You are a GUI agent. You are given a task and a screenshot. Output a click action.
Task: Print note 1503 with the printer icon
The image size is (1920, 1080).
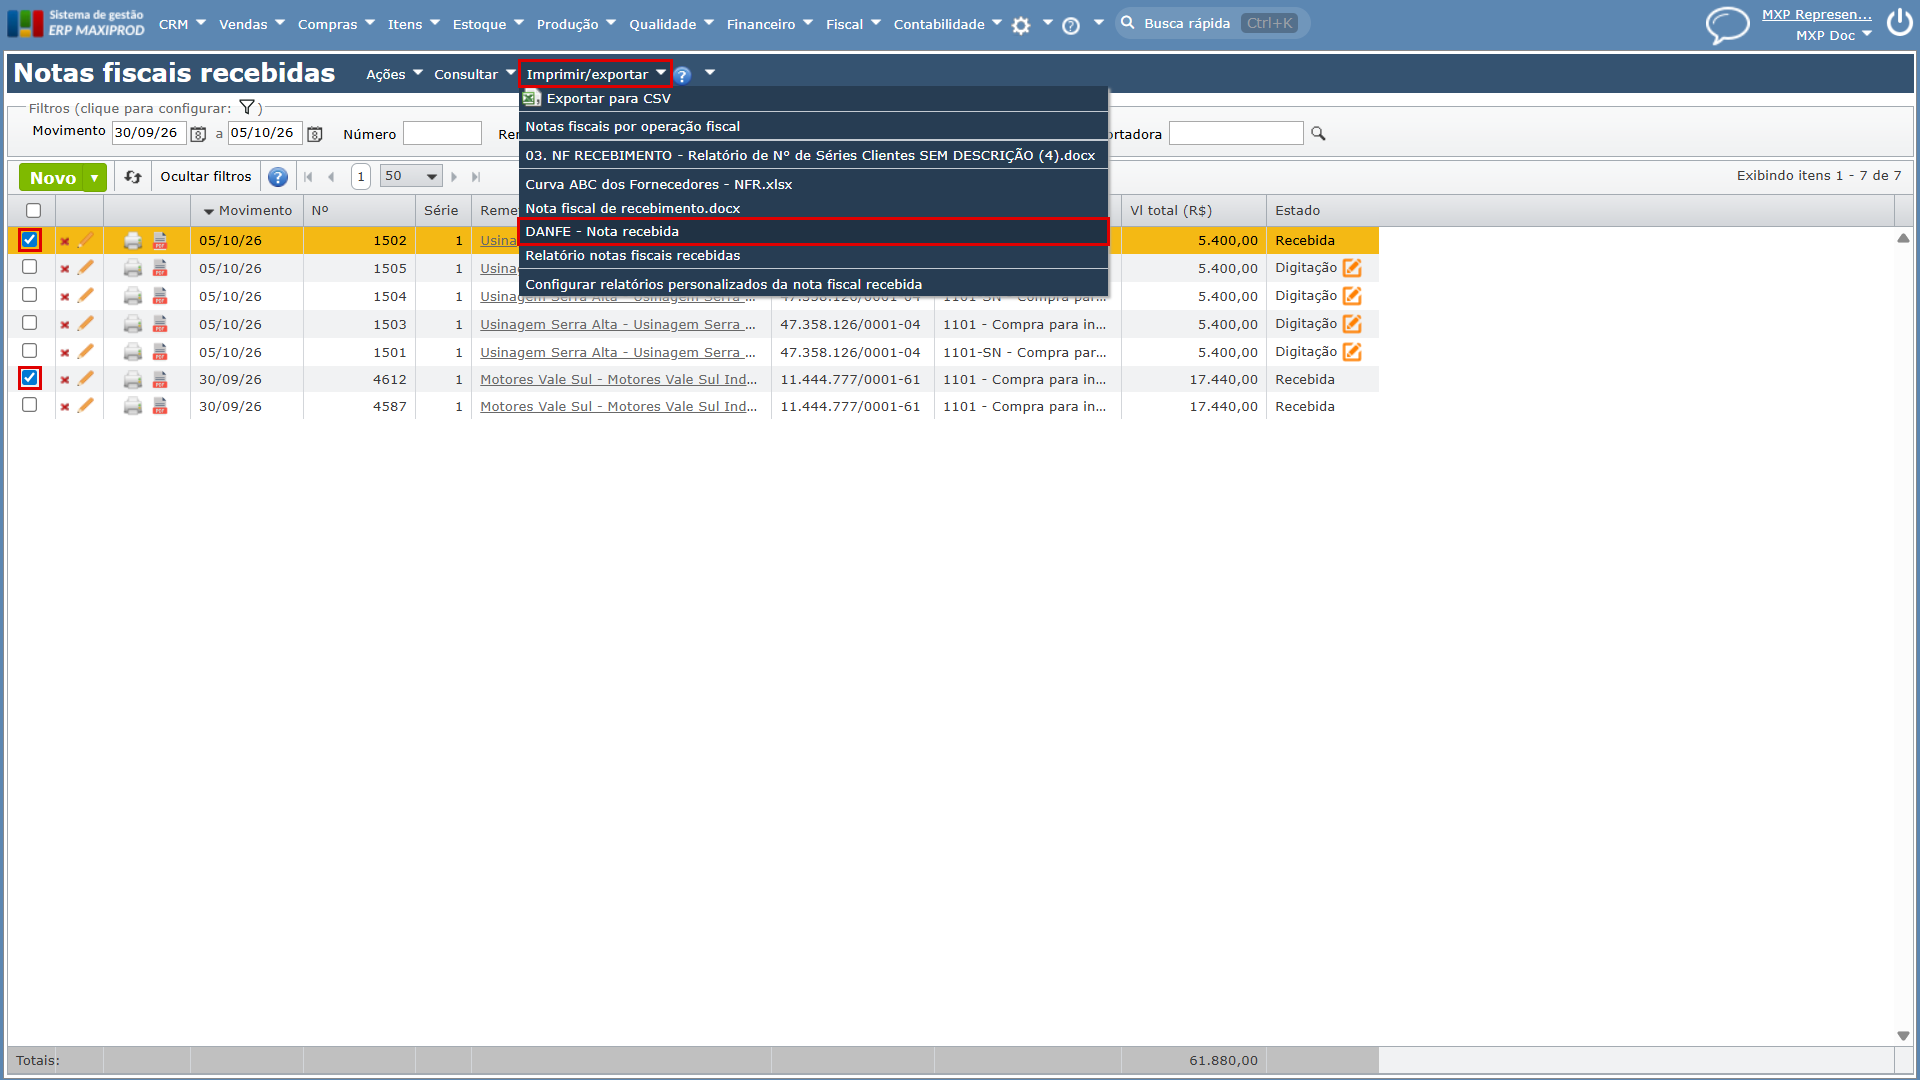point(133,324)
